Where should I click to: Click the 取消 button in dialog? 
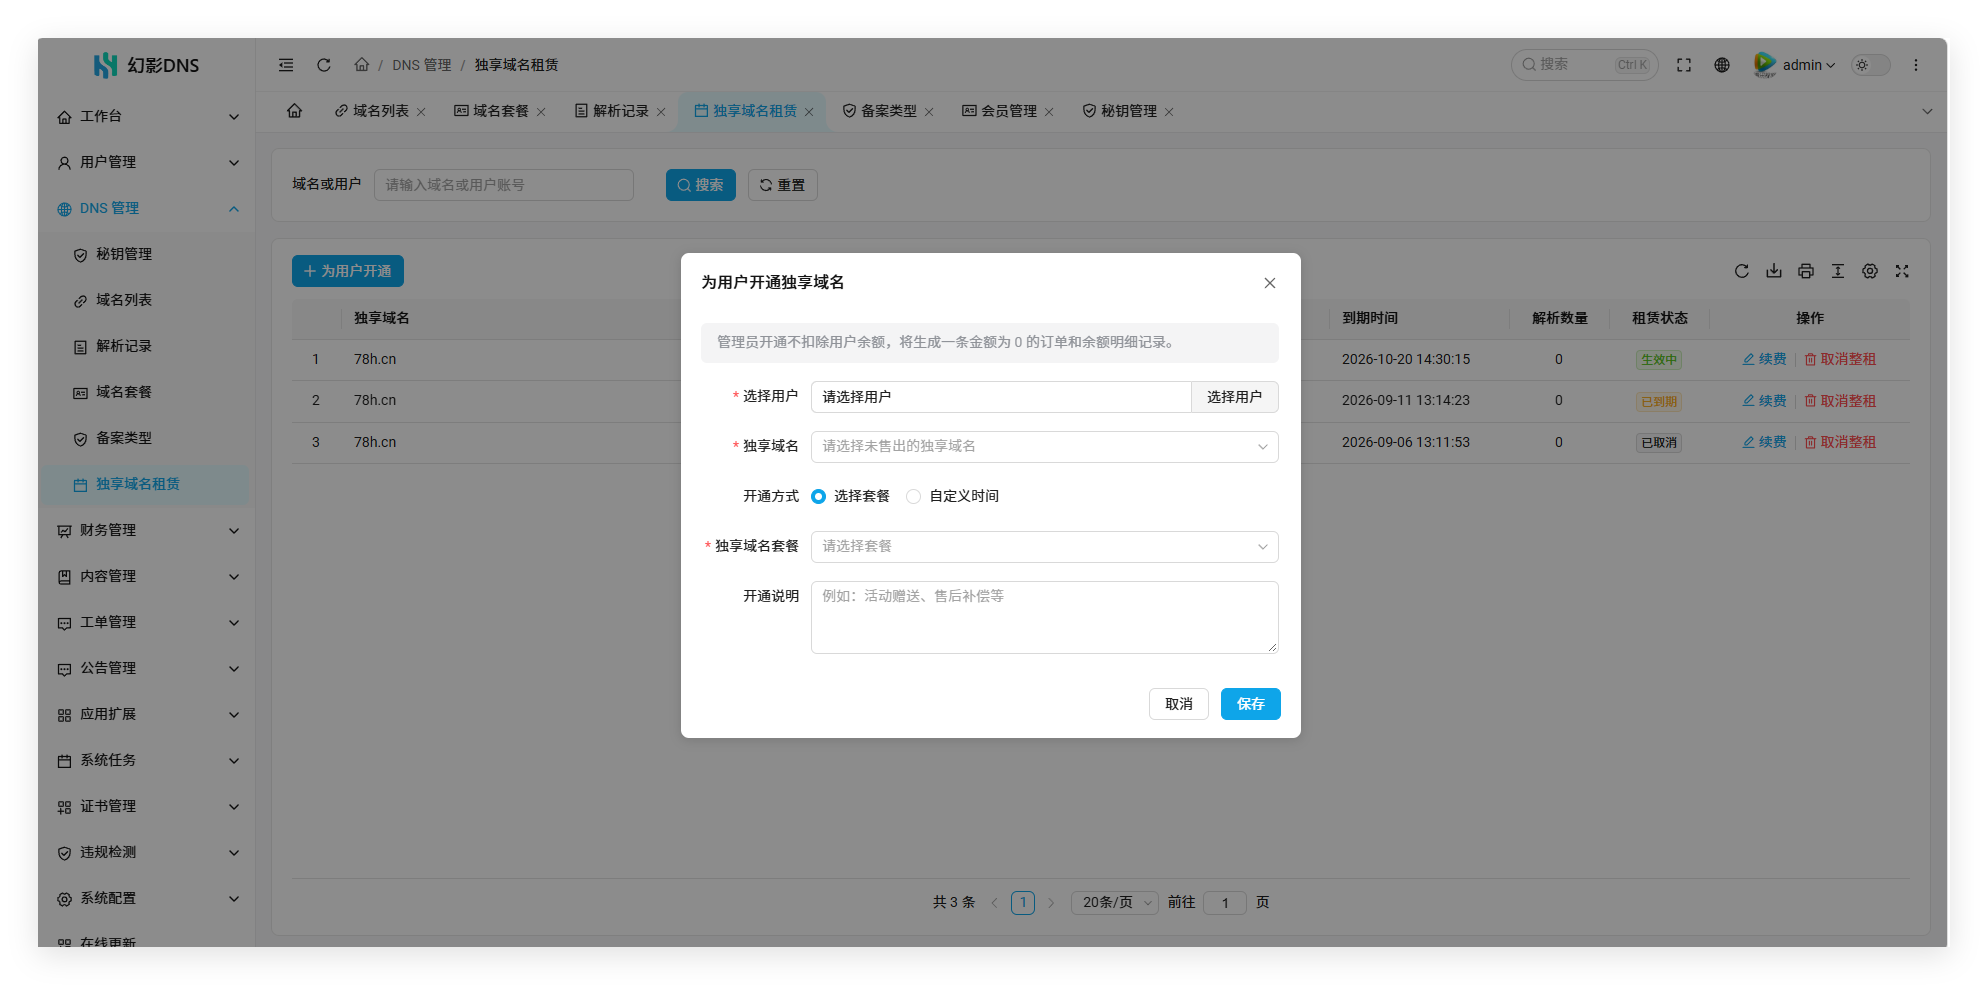click(x=1179, y=704)
